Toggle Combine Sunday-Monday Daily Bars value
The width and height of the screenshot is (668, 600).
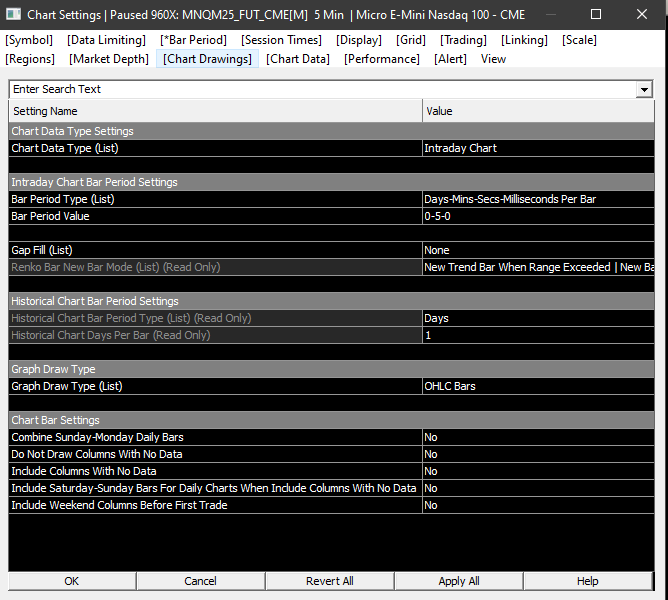tap(538, 437)
